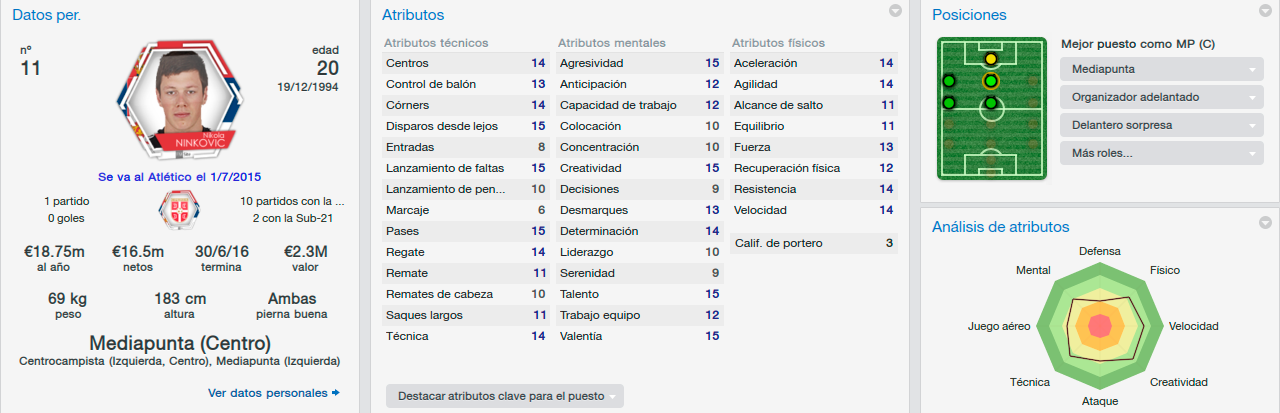Expand the Mediapunta role dropdown
The image size is (1280, 413).
pyautogui.click(x=1161, y=69)
